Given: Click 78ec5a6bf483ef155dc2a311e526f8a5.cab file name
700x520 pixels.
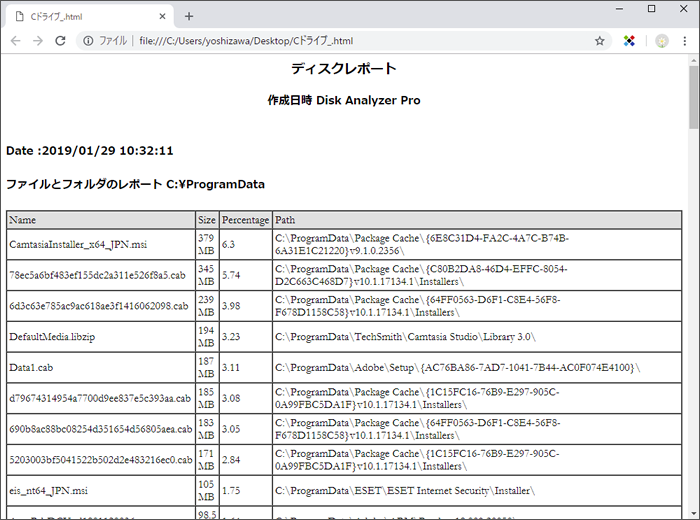Looking at the screenshot, I should point(97,275).
